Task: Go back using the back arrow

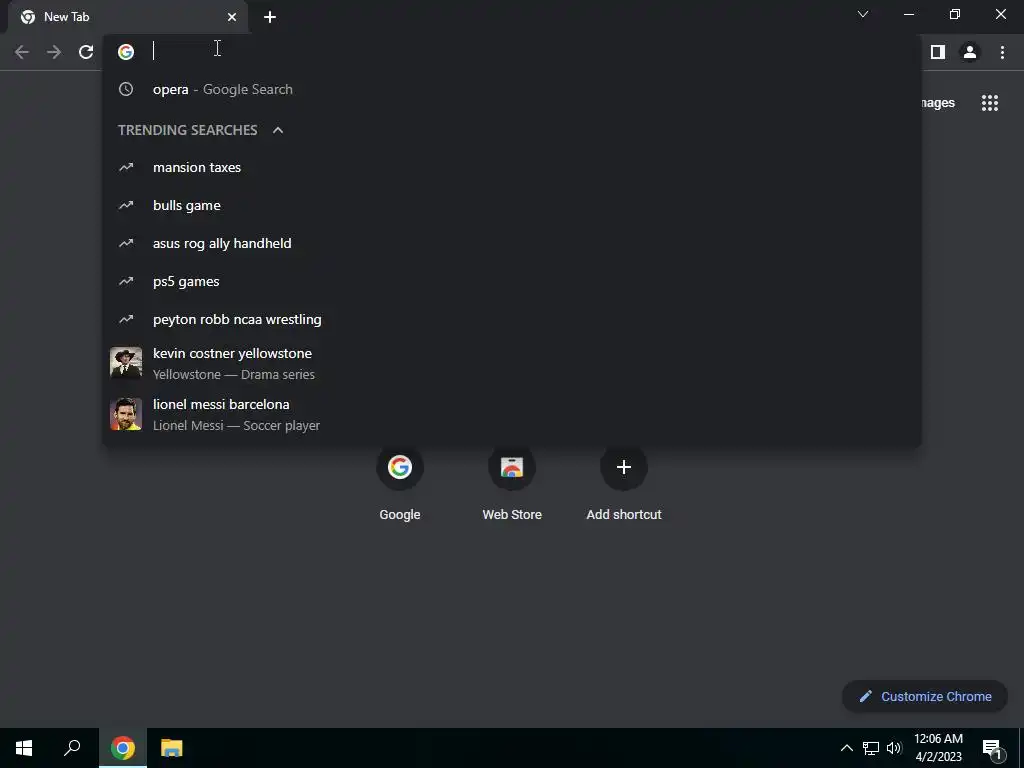Action: point(22,52)
